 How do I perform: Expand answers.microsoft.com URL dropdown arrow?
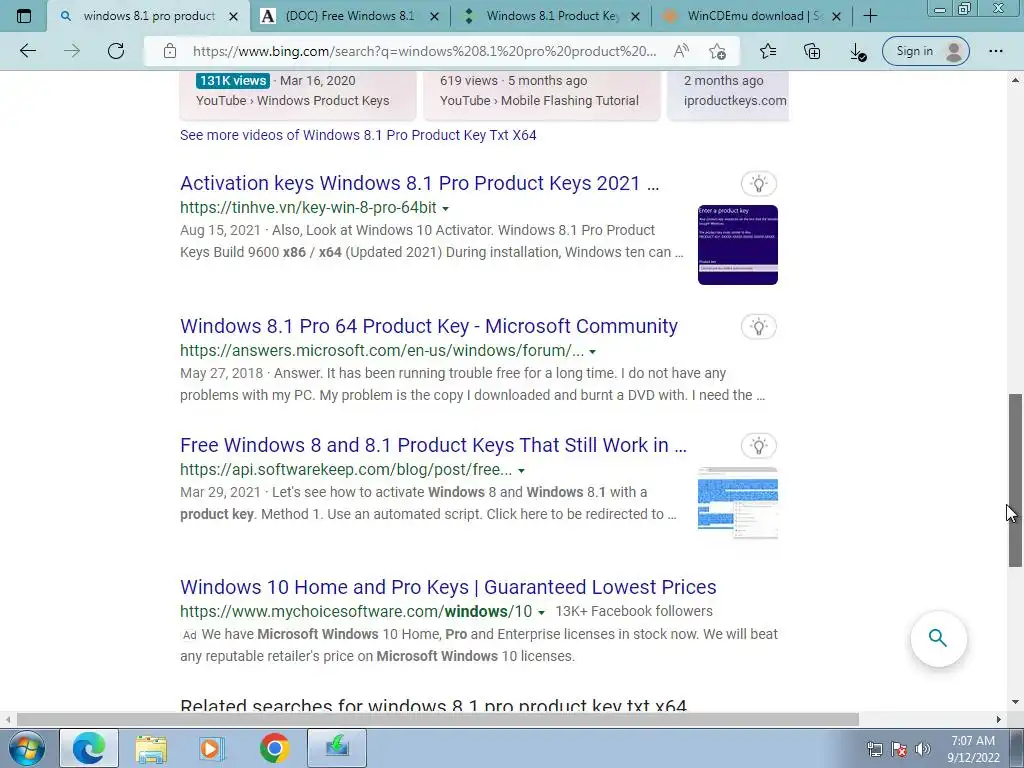point(592,351)
